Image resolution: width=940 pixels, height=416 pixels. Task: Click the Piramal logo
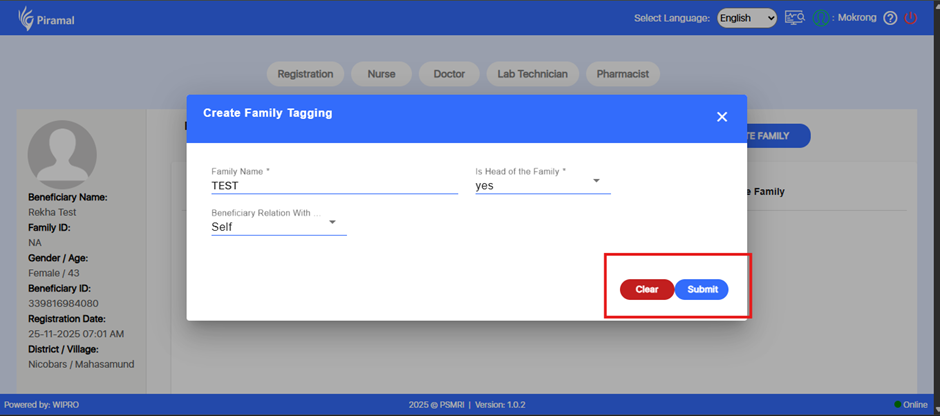(x=41, y=18)
